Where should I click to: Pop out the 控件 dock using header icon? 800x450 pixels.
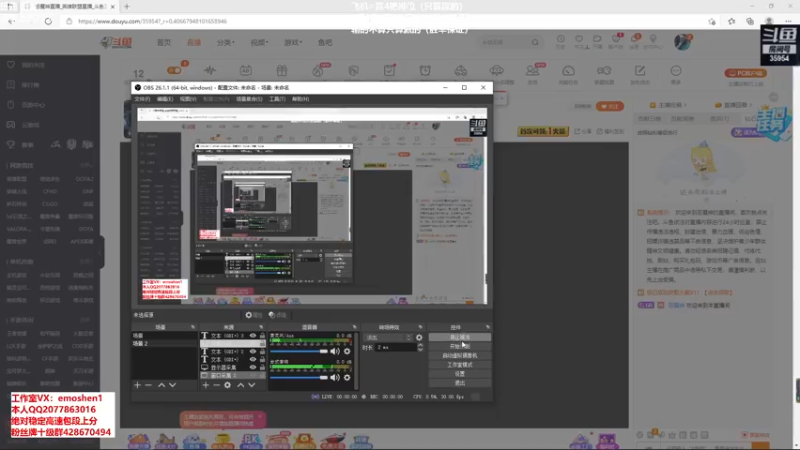pyautogui.click(x=488, y=327)
